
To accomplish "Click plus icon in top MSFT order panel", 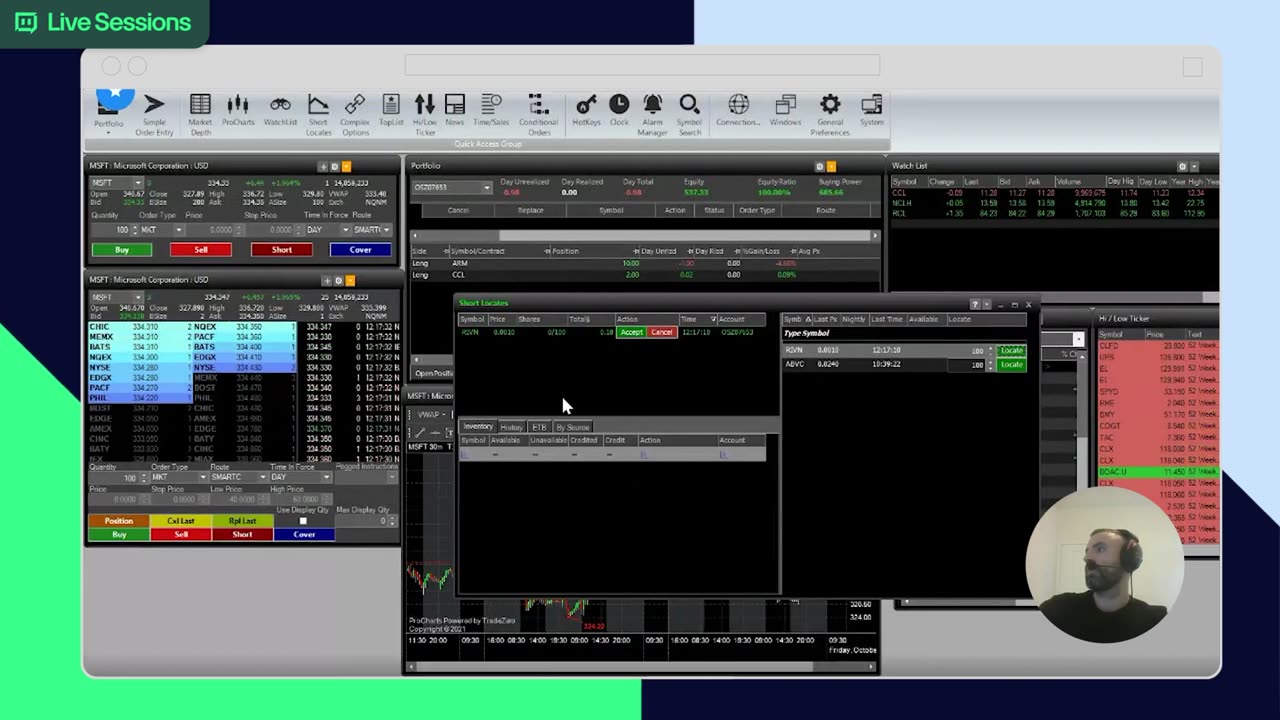I will 323,167.
